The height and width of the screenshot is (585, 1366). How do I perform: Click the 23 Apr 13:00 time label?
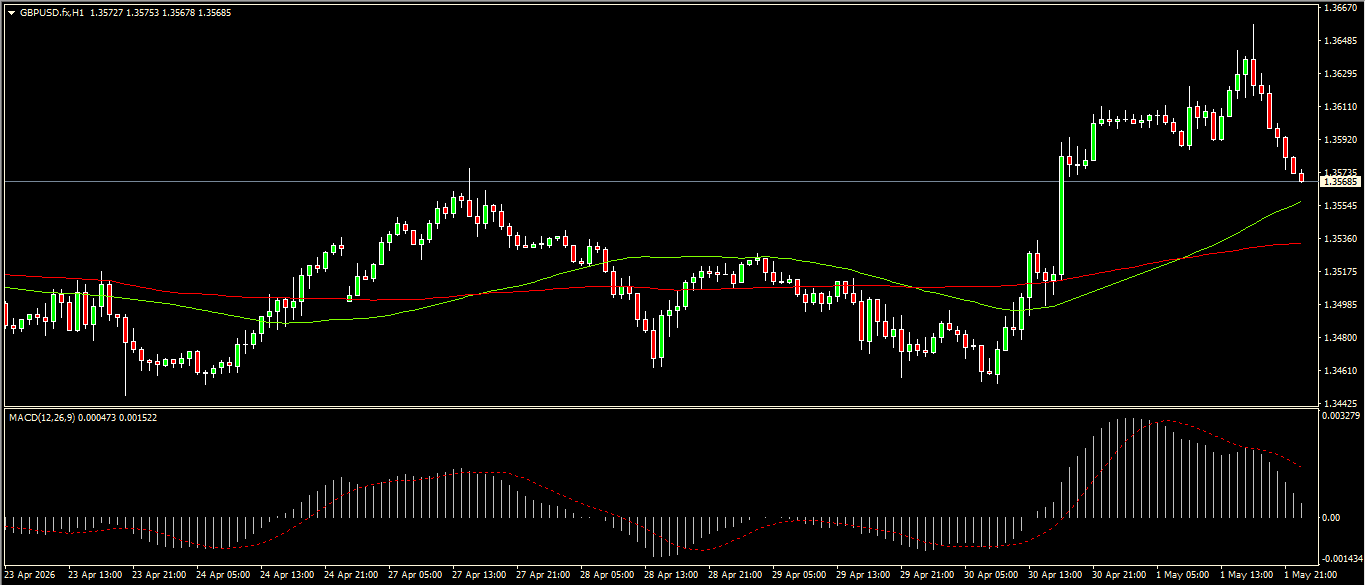(x=95, y=576)
